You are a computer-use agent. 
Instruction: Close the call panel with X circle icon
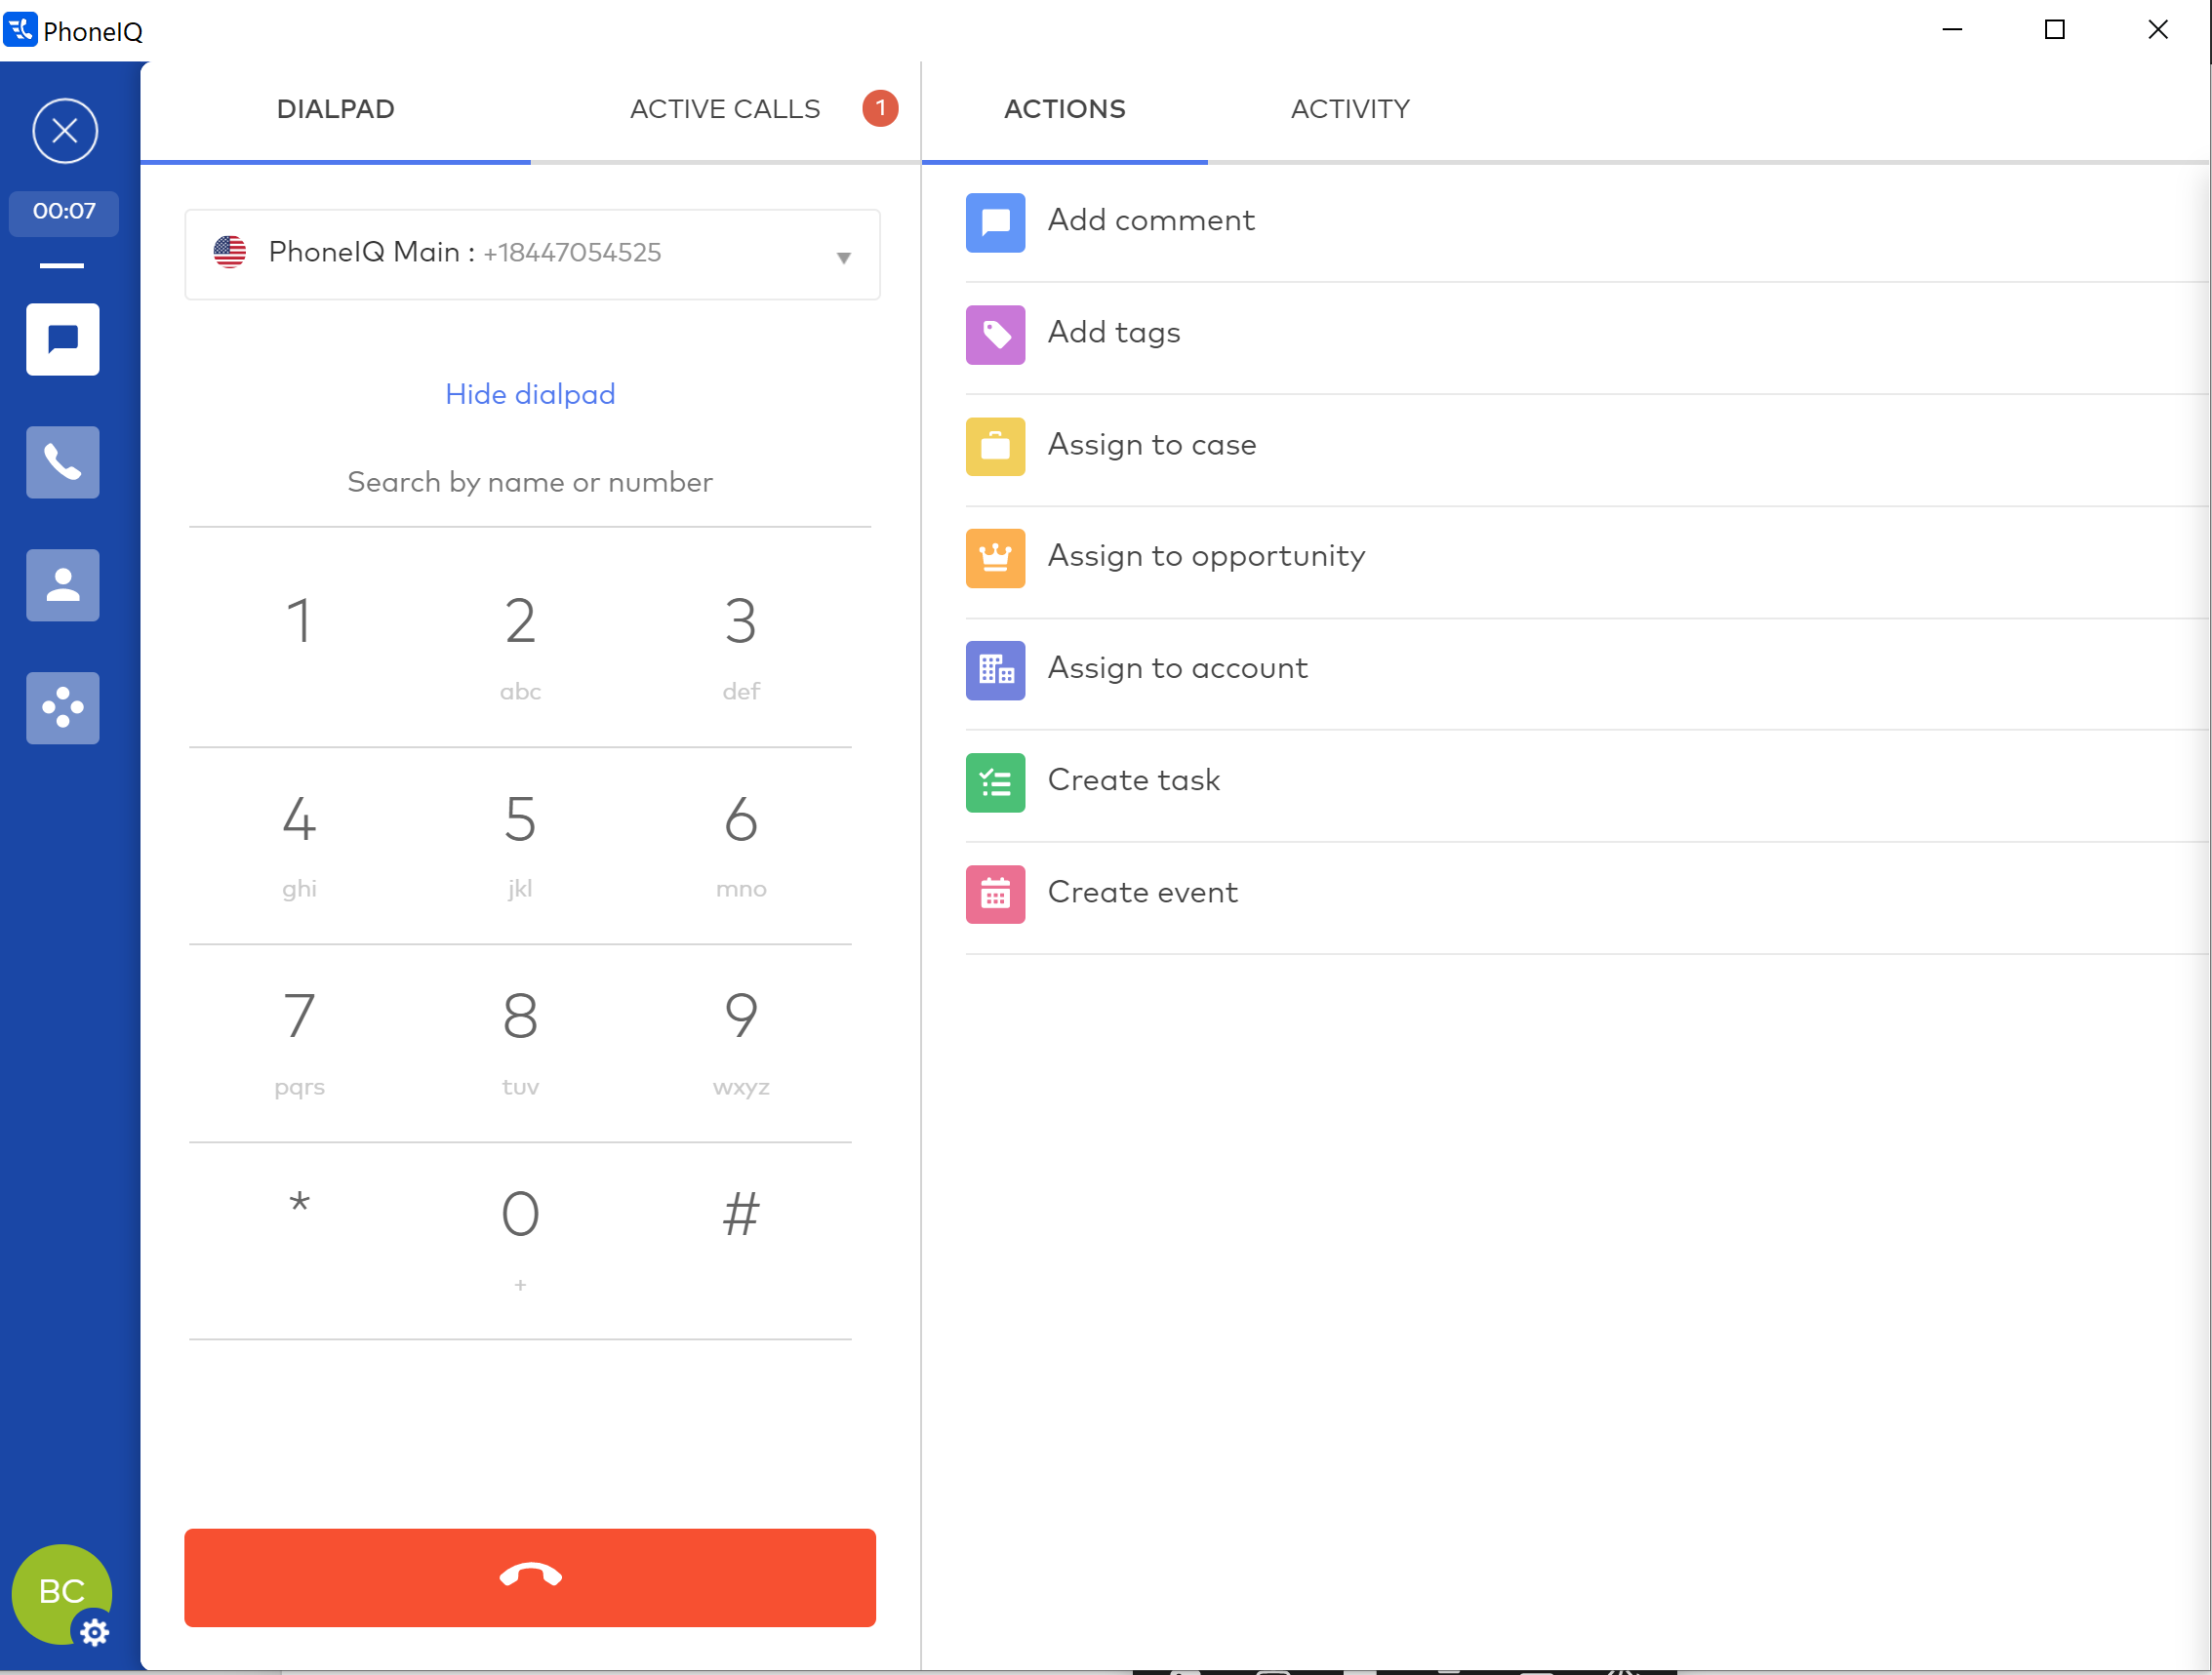point(65,131)
